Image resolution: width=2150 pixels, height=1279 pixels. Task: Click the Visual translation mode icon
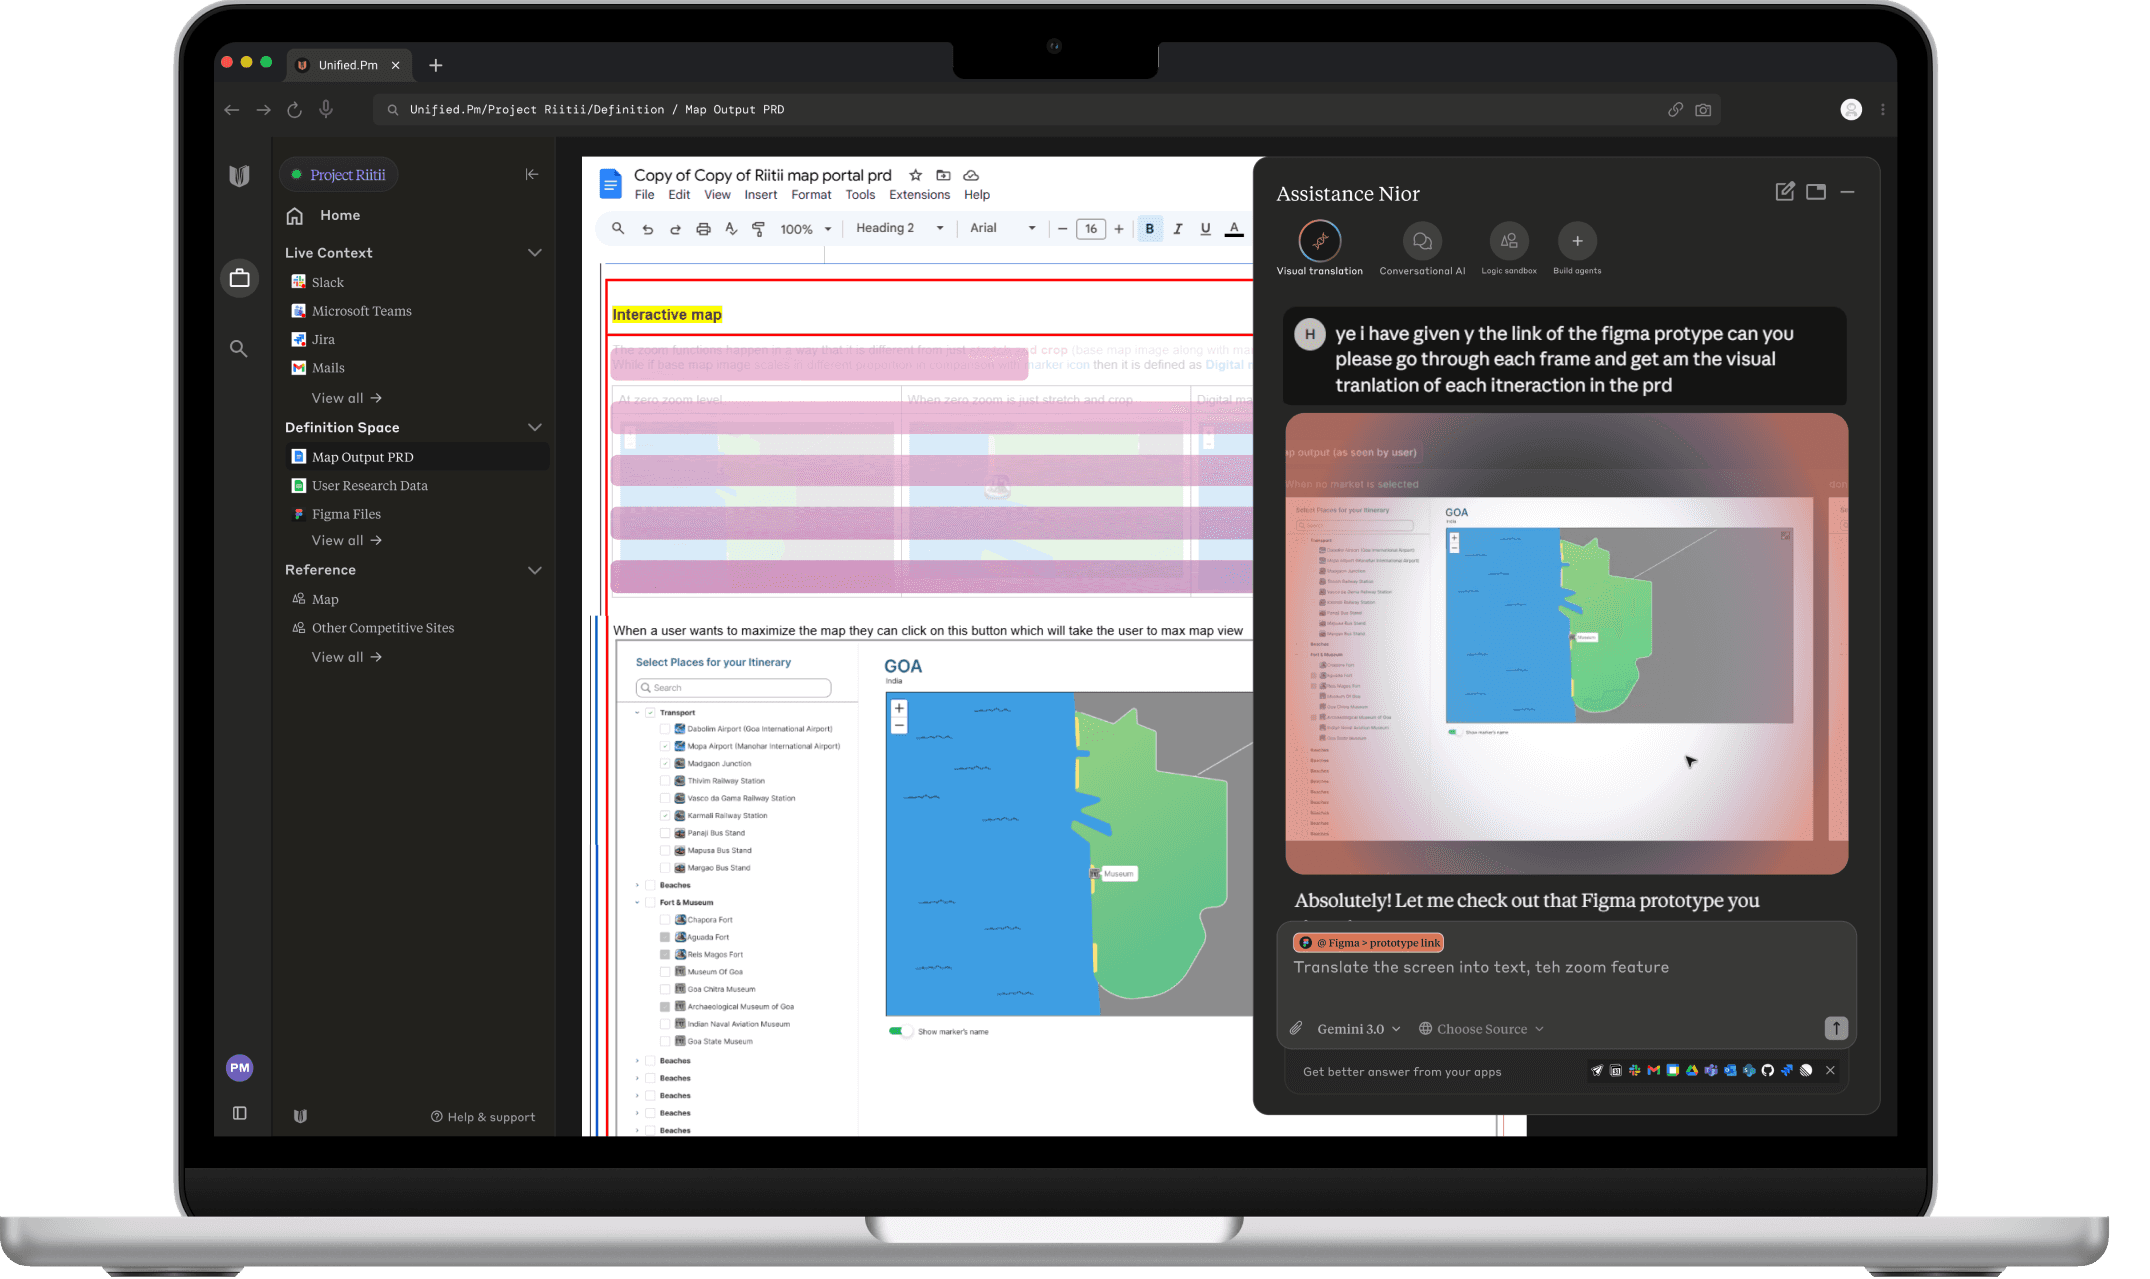1319,241
